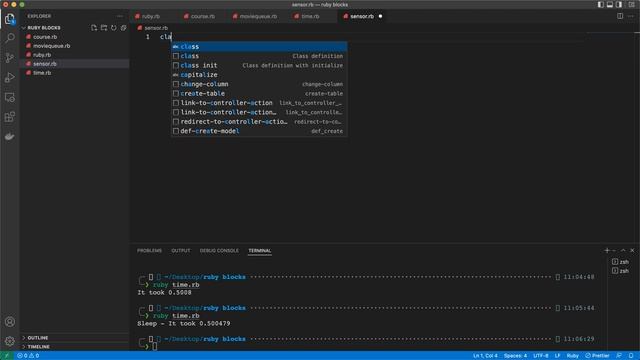Maximize the terminal panel size
This screenshot has height=360, width=640.
[x=623, y=250]
